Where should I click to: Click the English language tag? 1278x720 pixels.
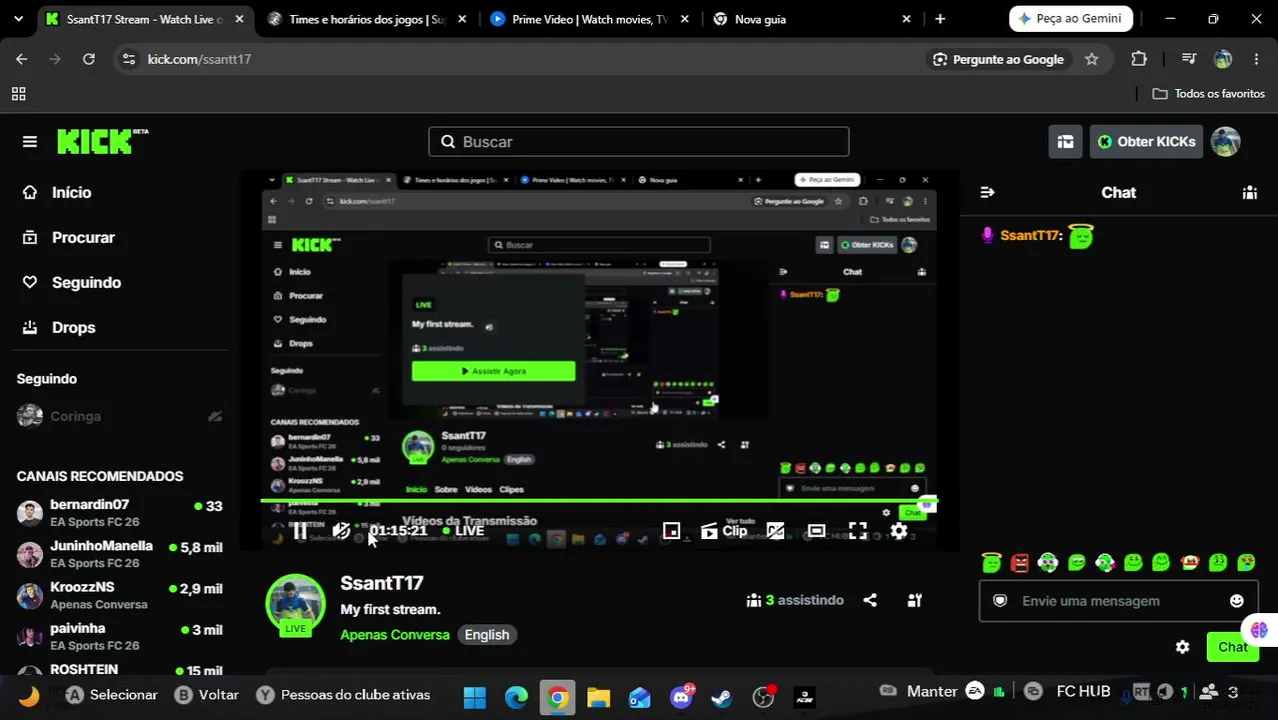(487, 635)
